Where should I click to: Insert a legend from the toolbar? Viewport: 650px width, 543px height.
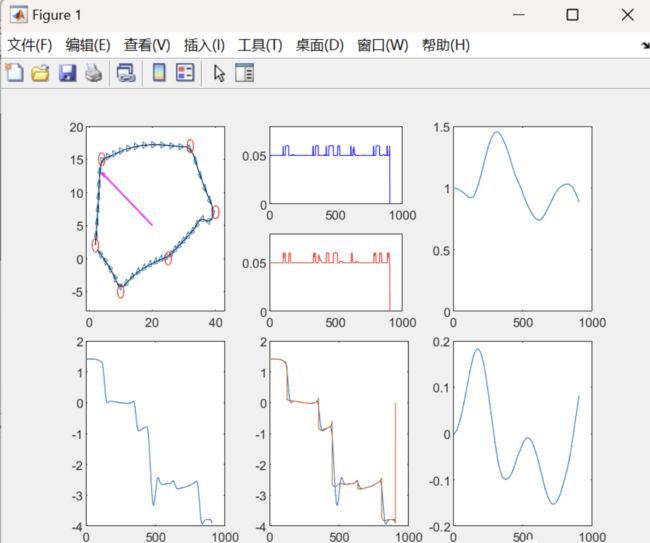pos(185,73)
